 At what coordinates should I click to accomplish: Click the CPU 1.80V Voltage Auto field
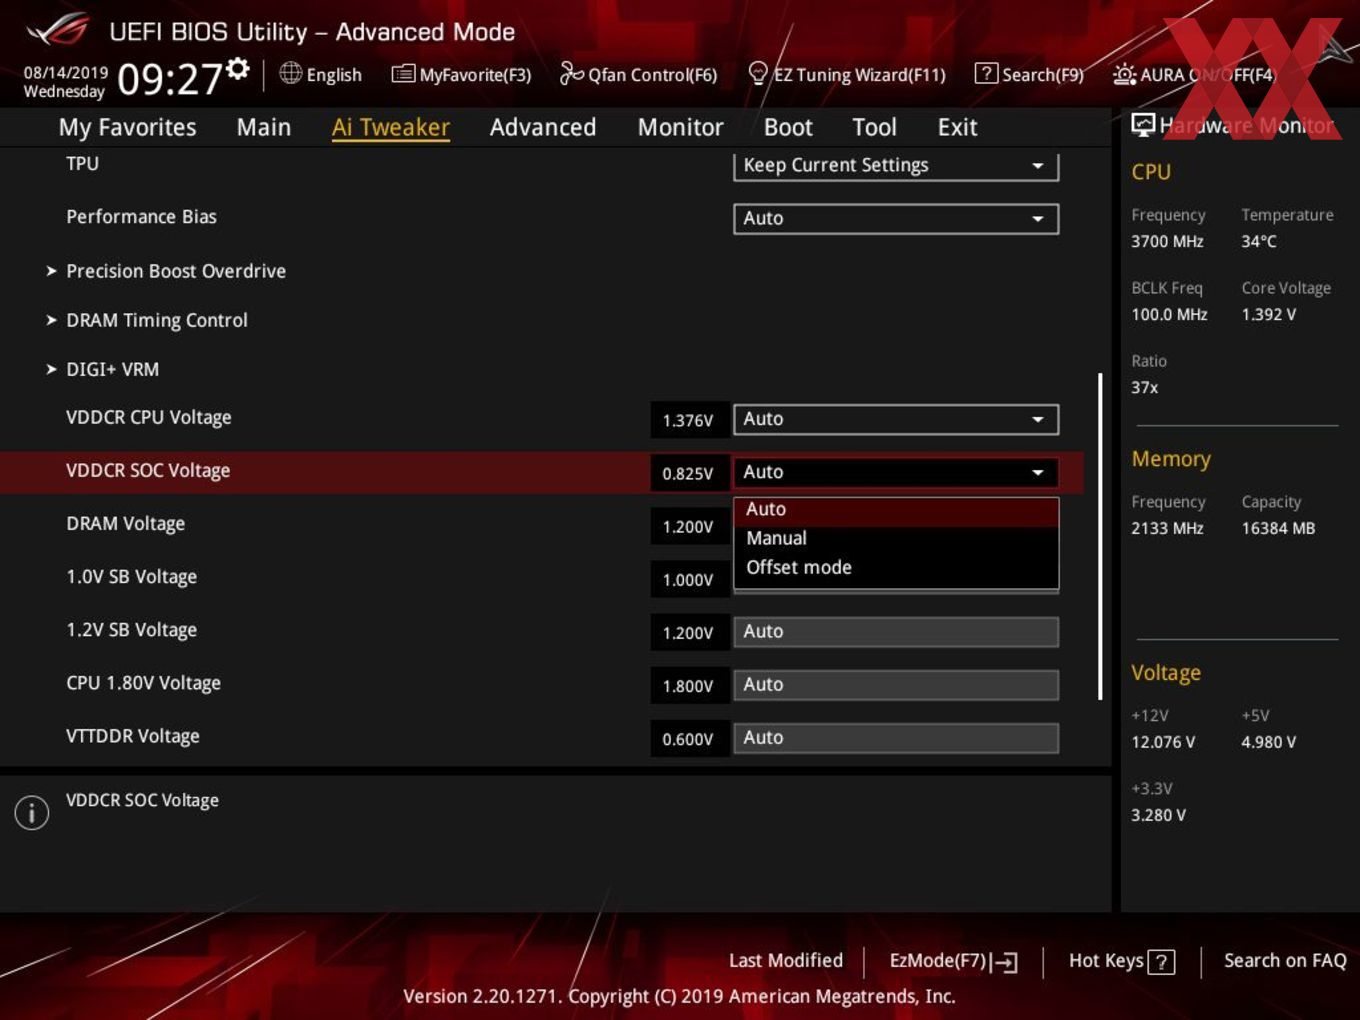896,685
